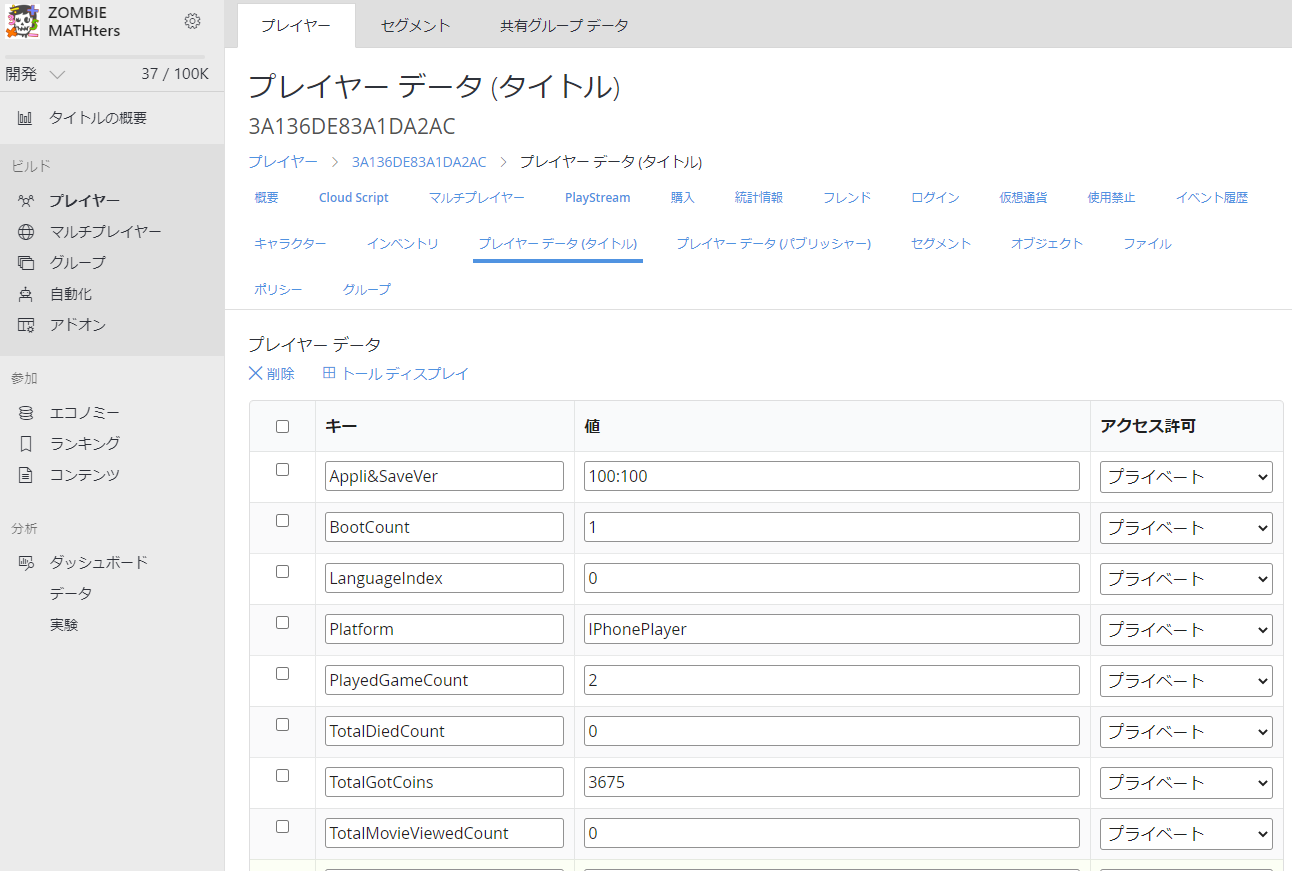Viewport: 1292px width, 871px height.
Task: Click the グループ icon in sidebar
Action: [x=26, y=263]
